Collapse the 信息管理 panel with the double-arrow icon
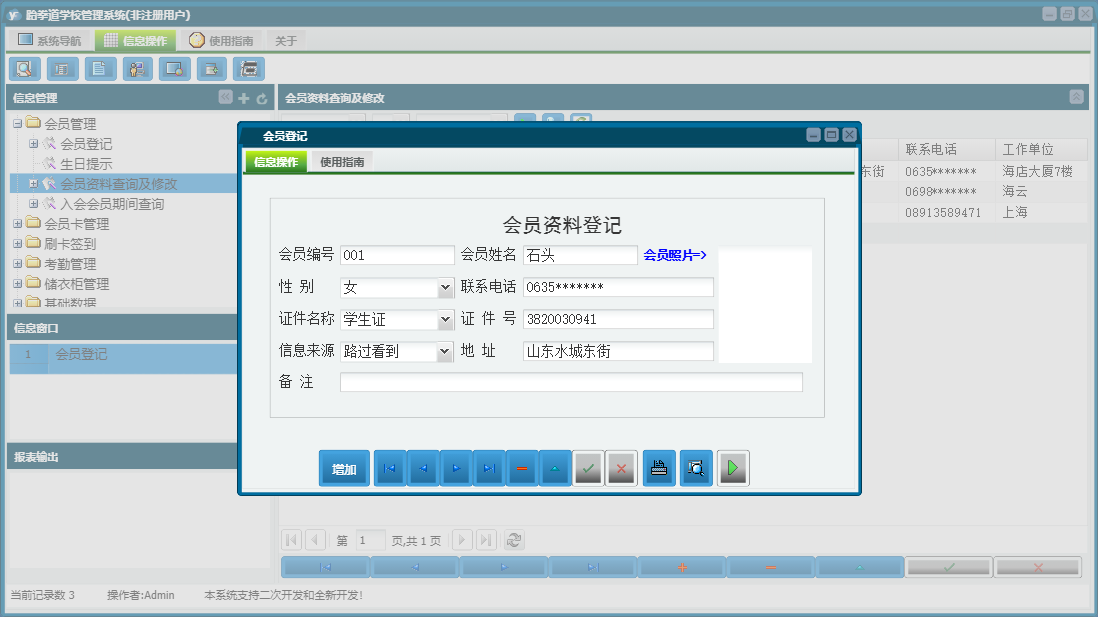The width and height of the screenshot is (1098, 617). click(225, 97)
